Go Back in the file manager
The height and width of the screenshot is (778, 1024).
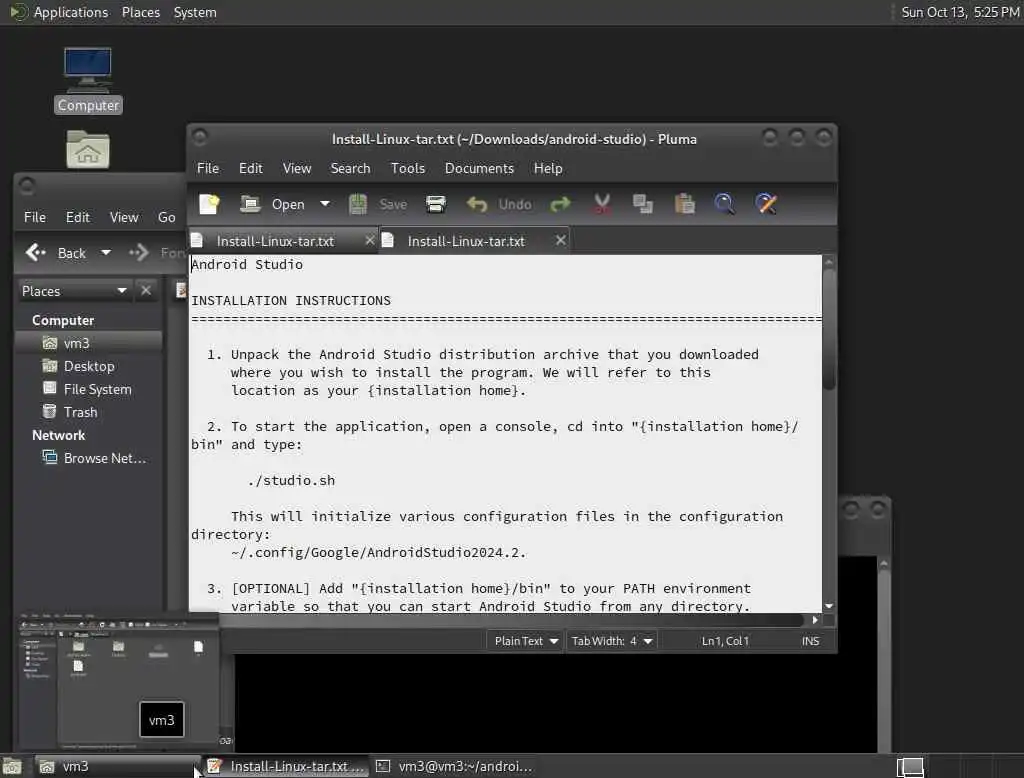click(x=56, y=253)
